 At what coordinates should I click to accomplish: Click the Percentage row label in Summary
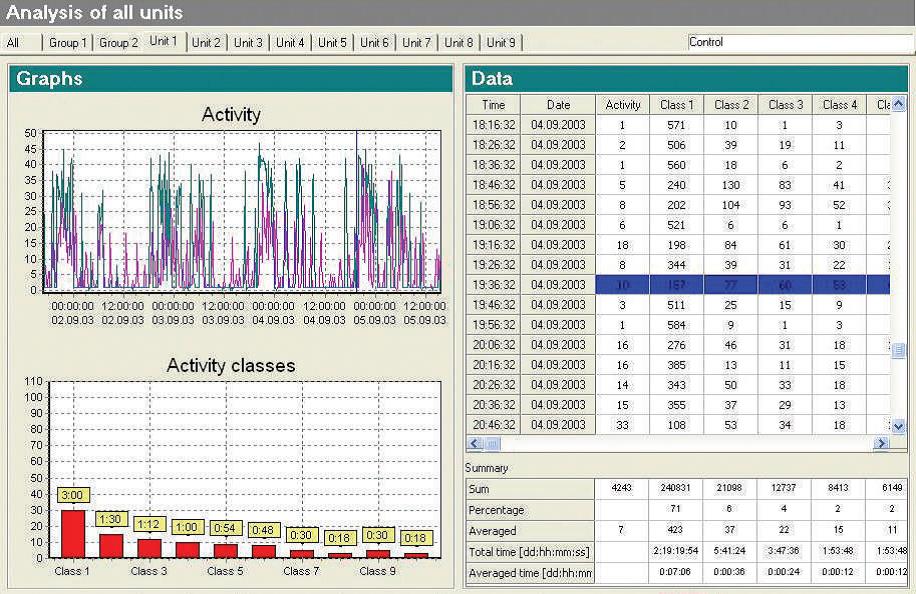pyautogui.click(x=530, y=510)
